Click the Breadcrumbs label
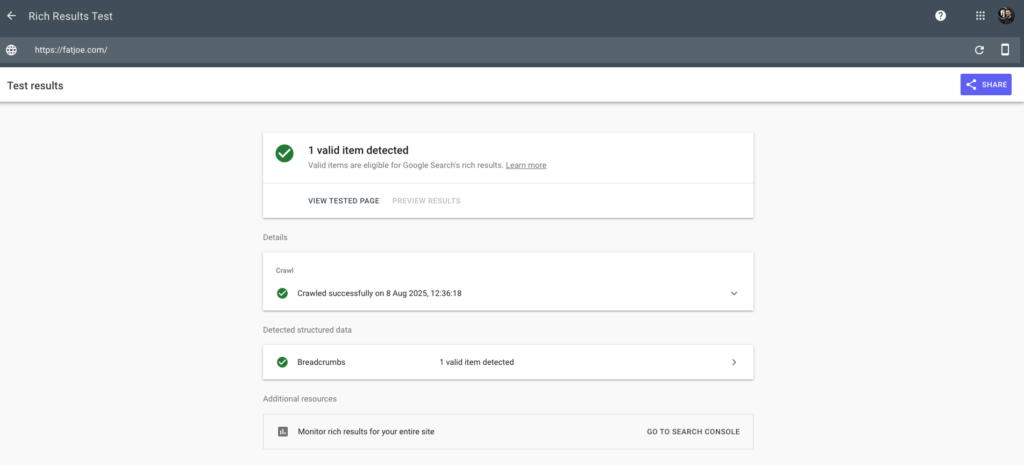Screen dimensions: 1024x465 pos(321,362)
